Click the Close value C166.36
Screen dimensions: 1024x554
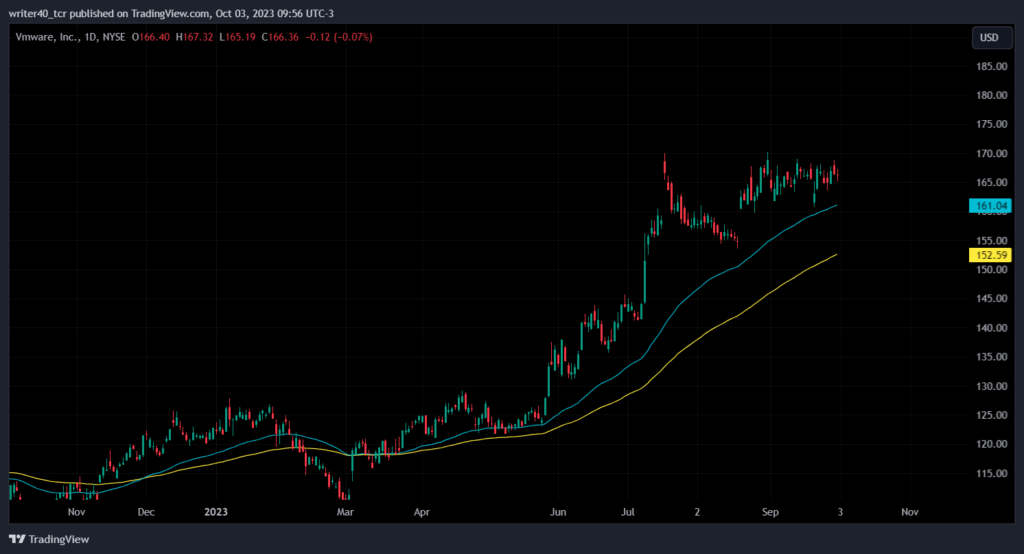click(280, 37)
